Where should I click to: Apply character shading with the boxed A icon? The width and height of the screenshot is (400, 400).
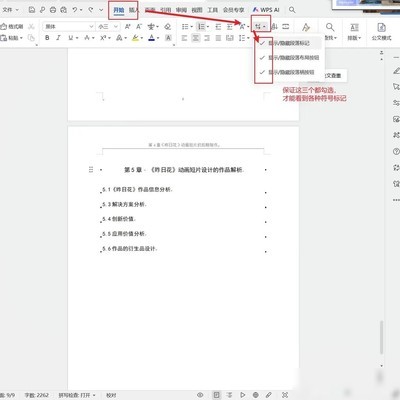tap(168, 38)
